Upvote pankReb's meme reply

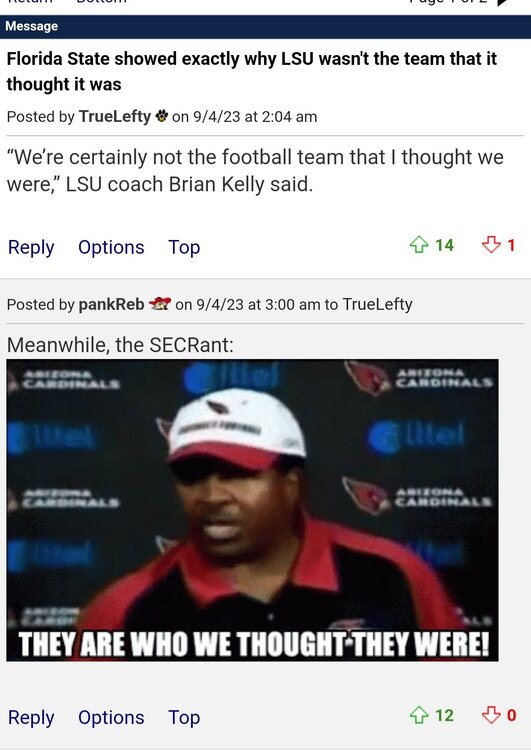point(419,715)
